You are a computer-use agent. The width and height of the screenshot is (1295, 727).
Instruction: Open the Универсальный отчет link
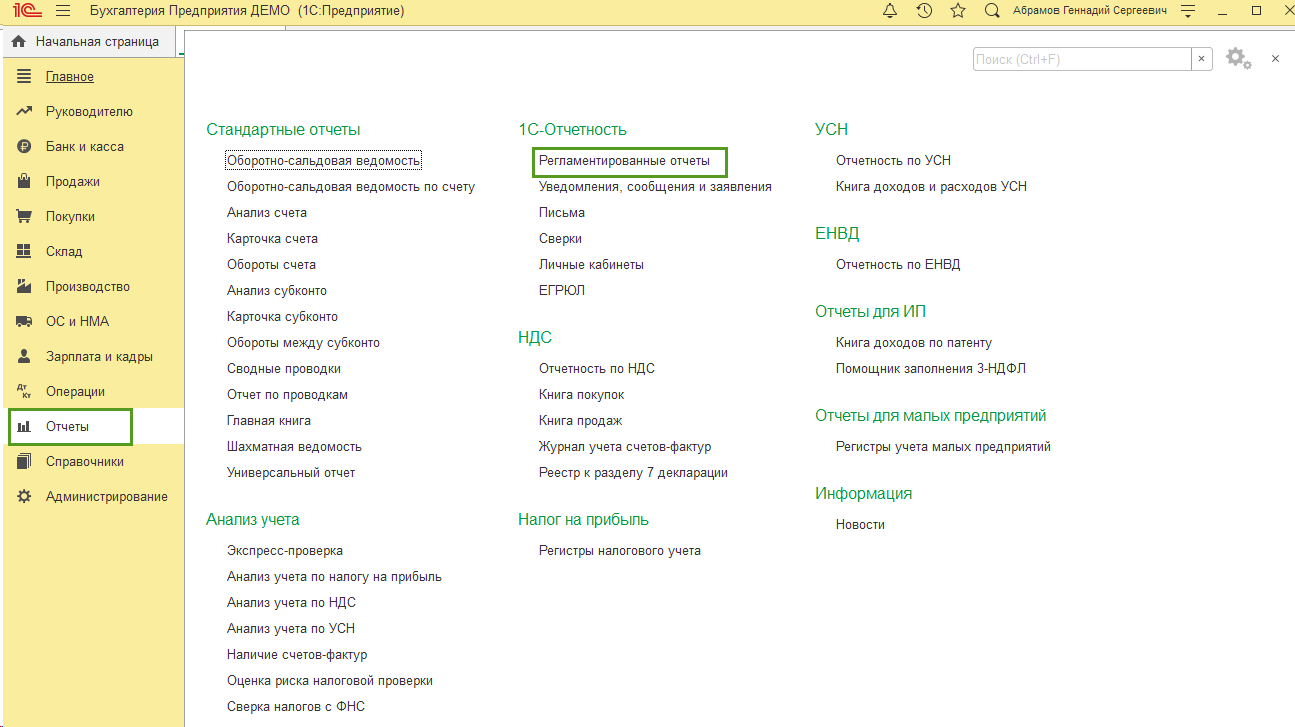291,472
